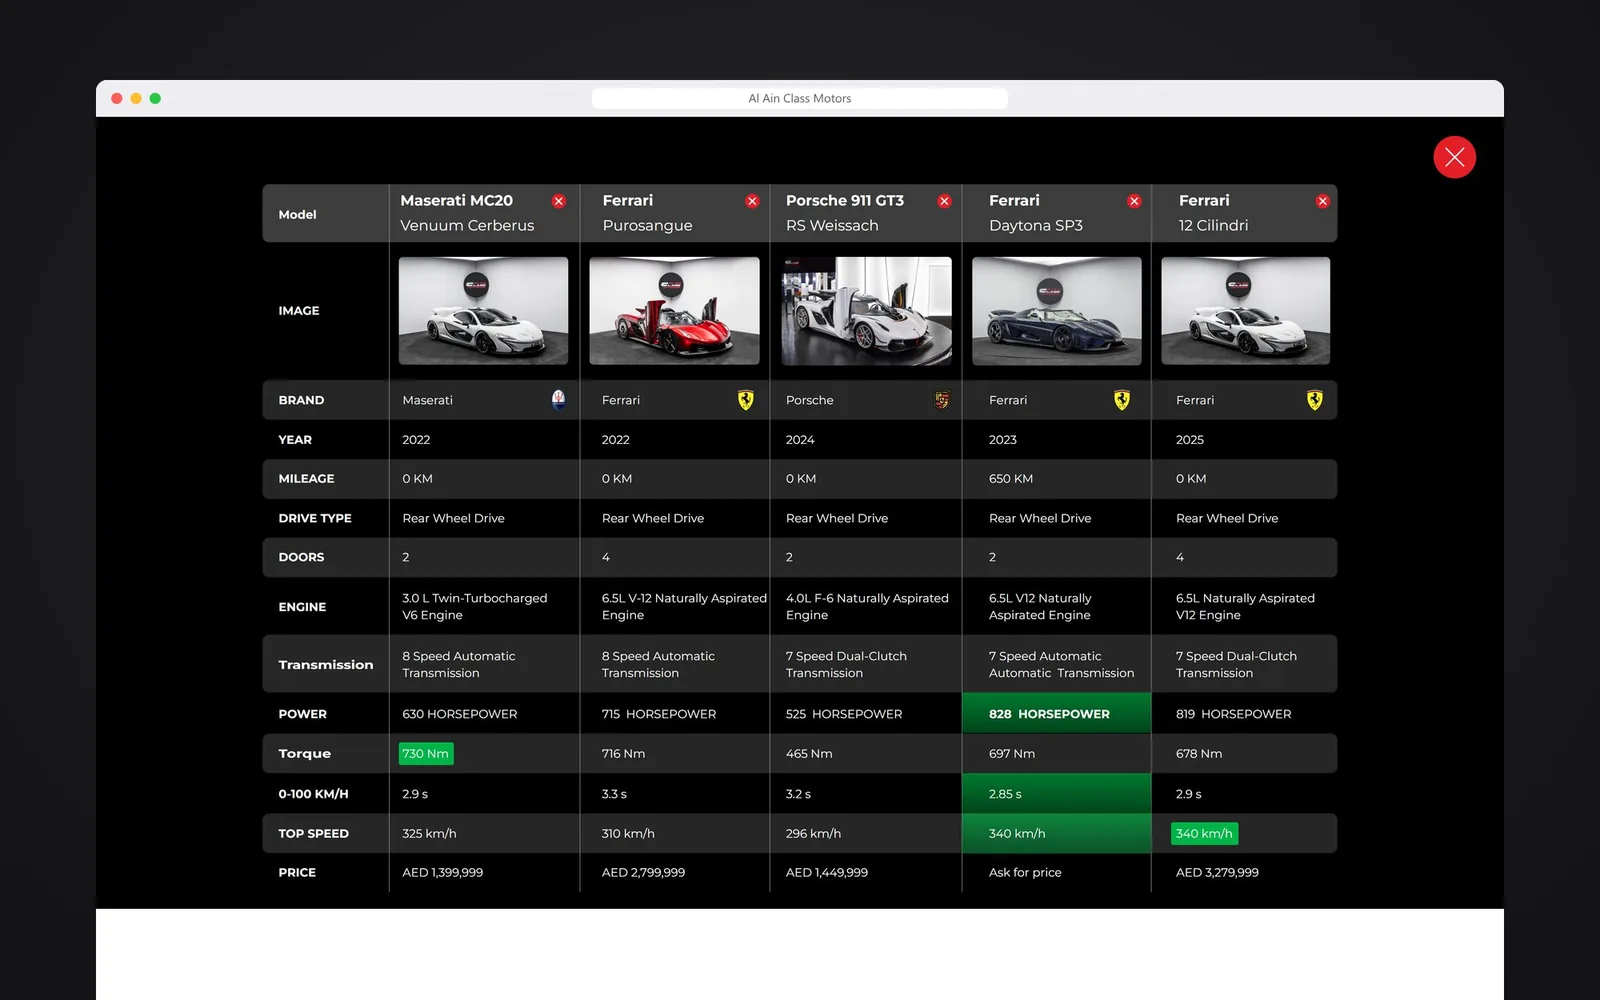Click the TOP SPEED row label
Screen dimensions: 1600x1000
tap(314, 834)
